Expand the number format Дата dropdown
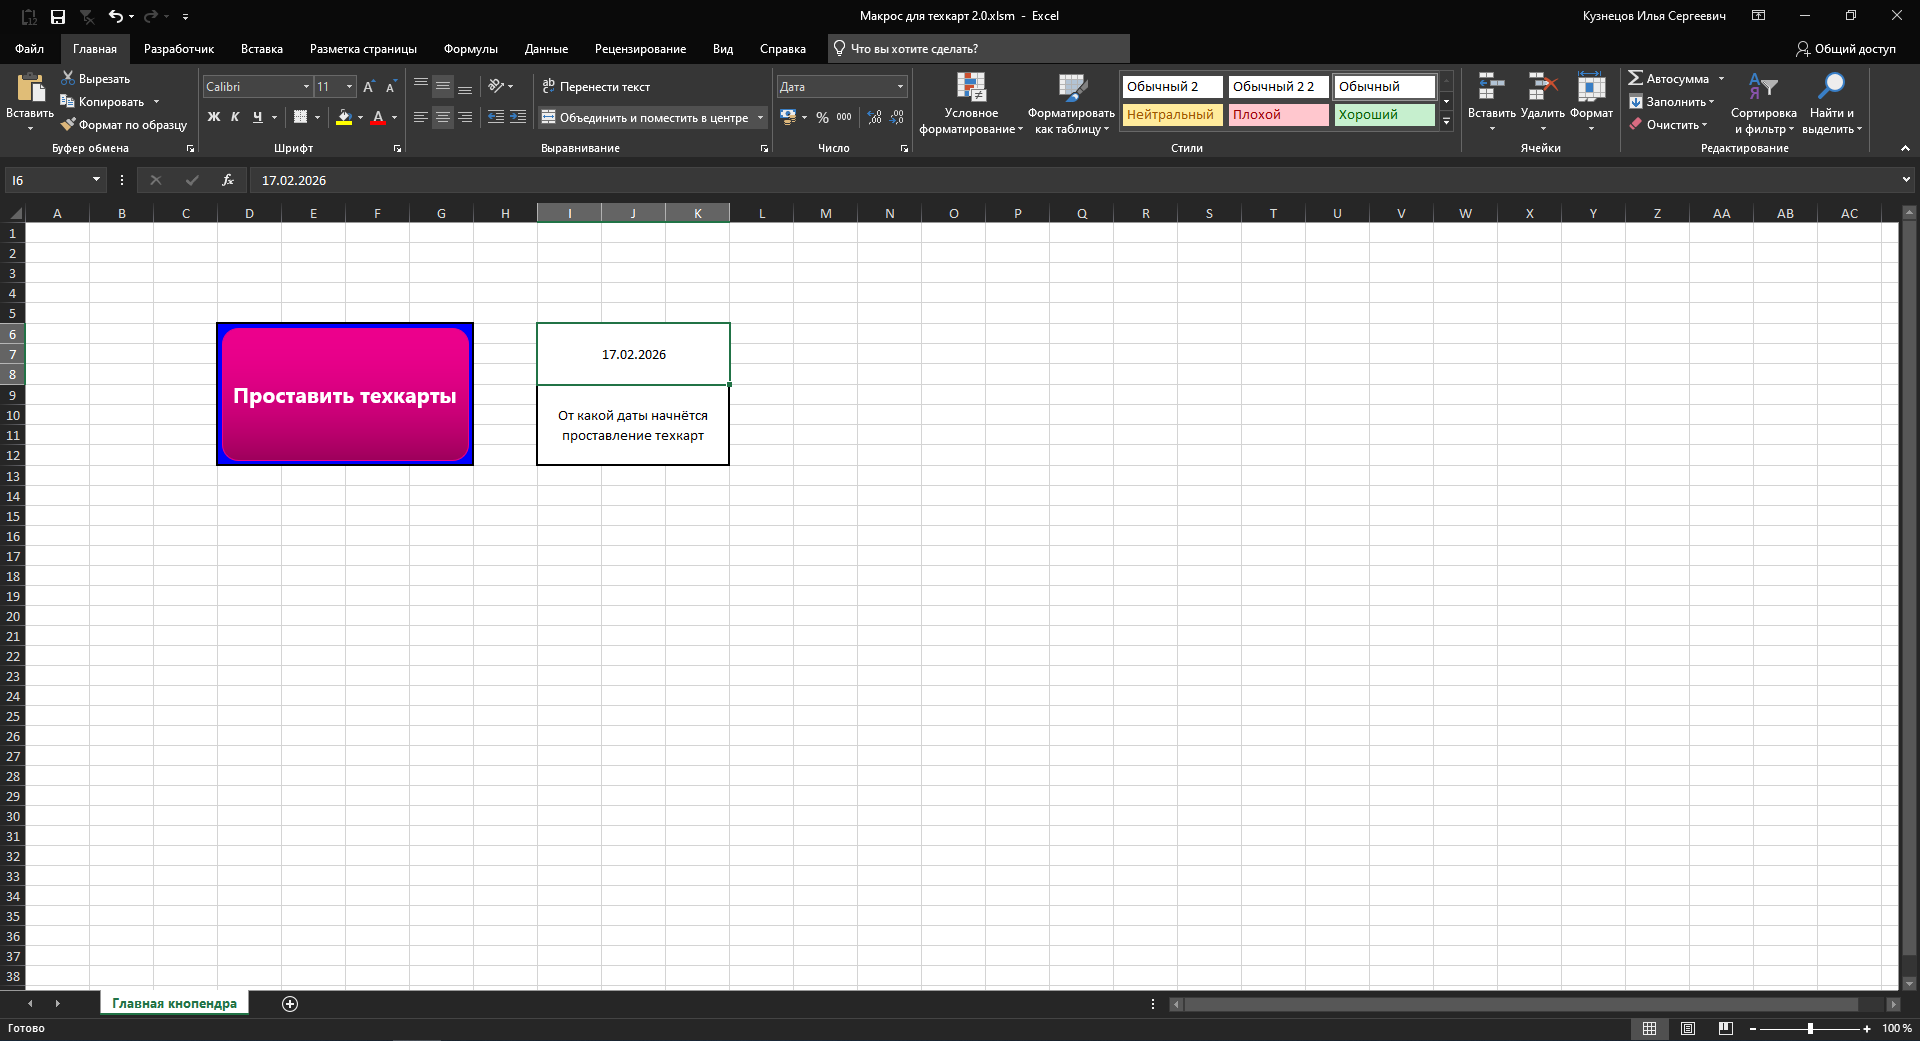The width and height of the screenshot is (1920, 1041). 900,87
